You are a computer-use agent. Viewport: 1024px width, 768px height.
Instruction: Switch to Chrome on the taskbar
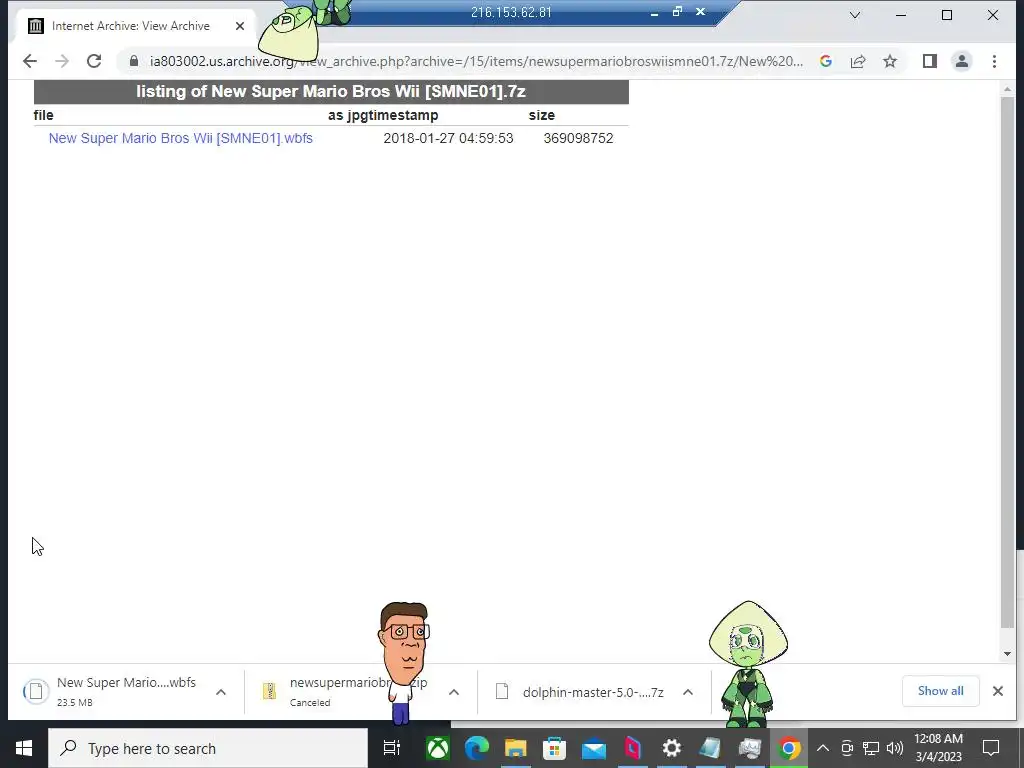[789, 748]
